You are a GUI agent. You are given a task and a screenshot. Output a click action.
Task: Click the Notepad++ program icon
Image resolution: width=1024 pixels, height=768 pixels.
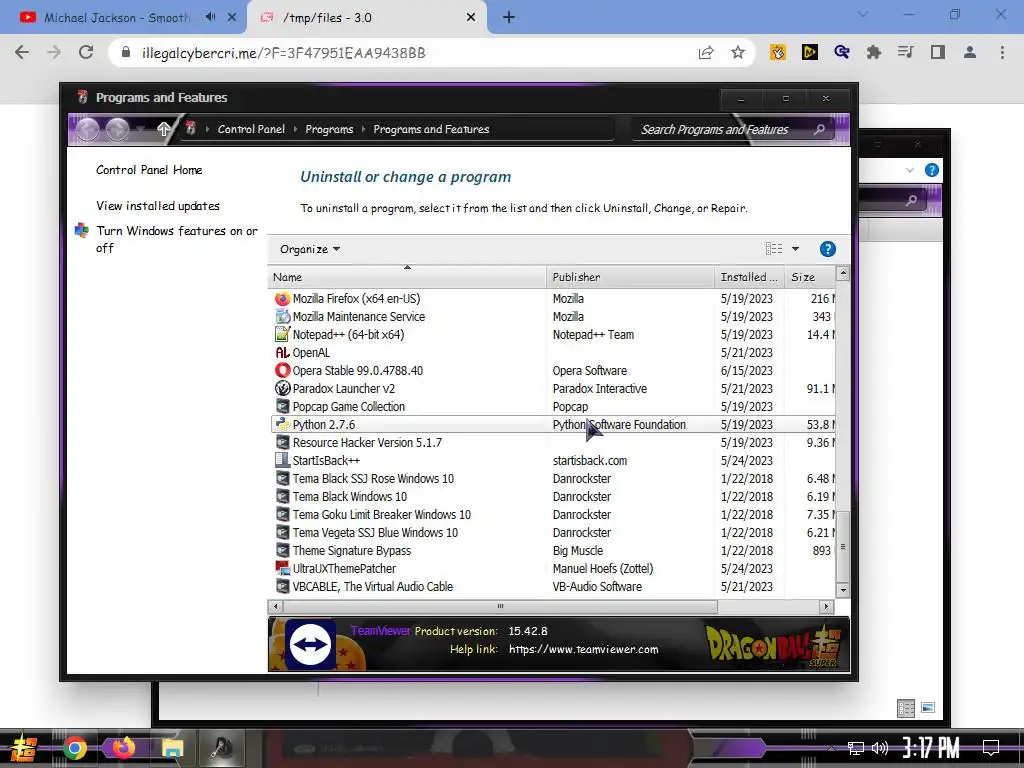[x=282, y=334]
